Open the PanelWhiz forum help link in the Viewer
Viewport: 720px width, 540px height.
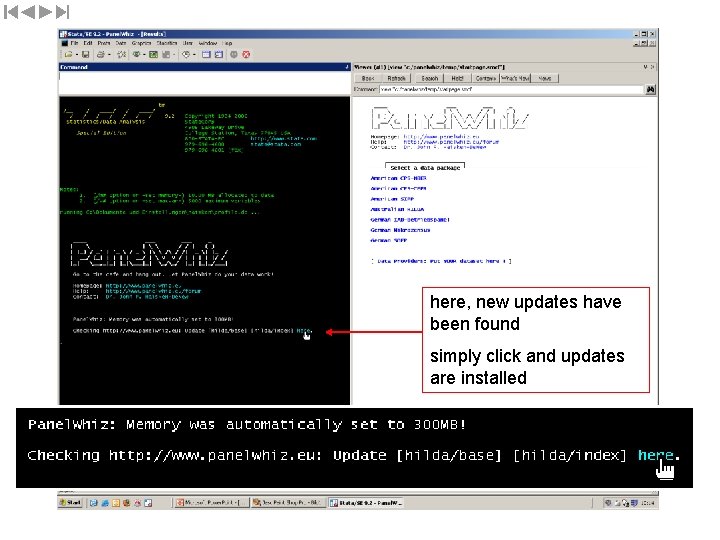[x=451, y=142]
